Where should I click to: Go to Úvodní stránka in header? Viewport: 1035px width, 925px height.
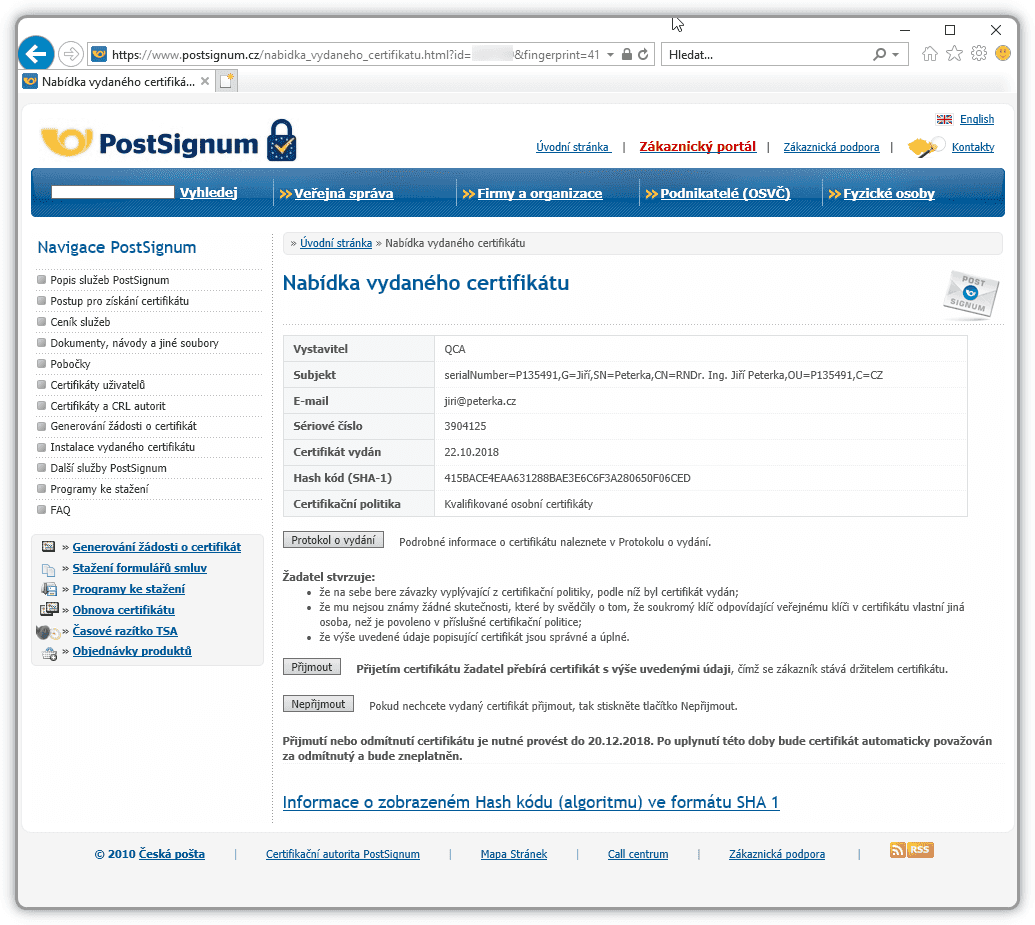click(x=572, y=147)
